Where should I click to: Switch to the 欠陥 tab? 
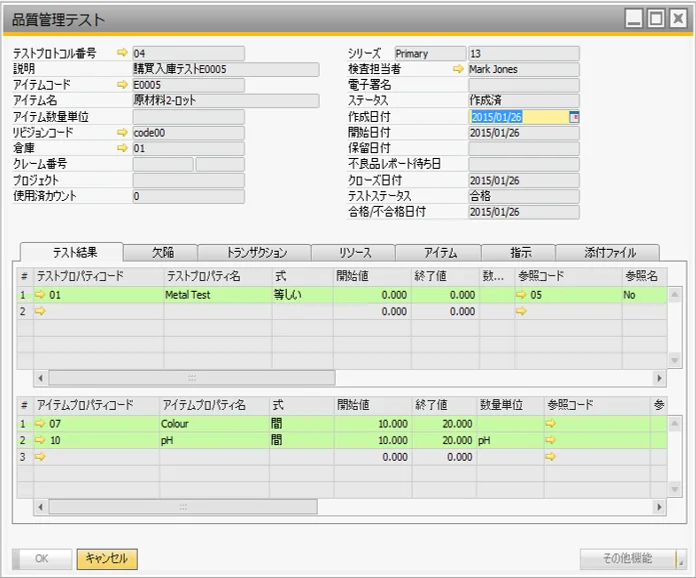161,253
